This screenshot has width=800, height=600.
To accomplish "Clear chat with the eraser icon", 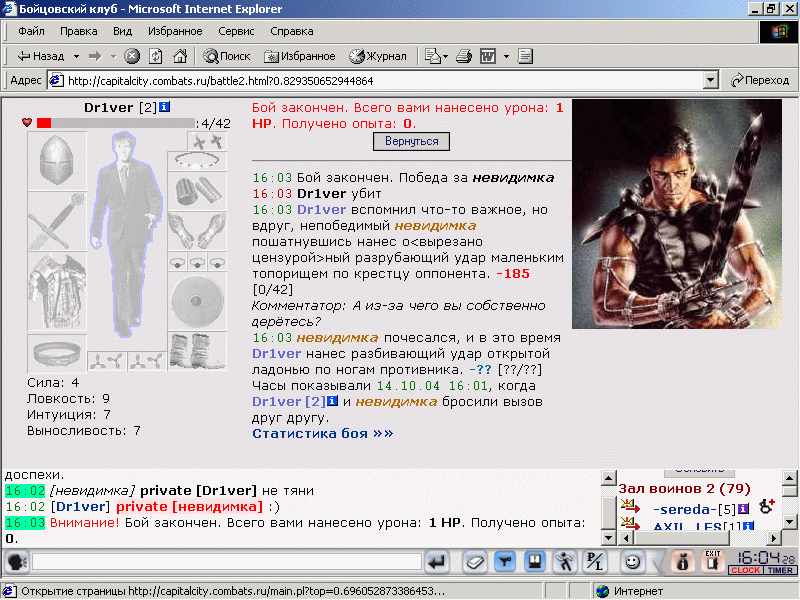I will [x=476, y=562].
